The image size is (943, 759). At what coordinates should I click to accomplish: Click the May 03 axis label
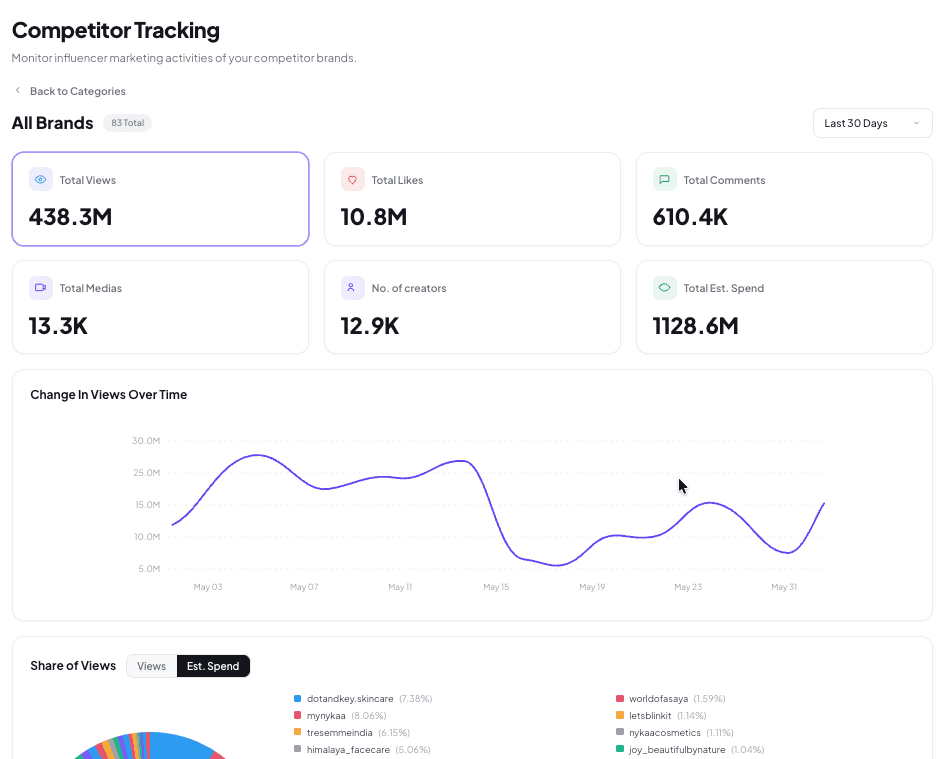(x=208, y=587)
